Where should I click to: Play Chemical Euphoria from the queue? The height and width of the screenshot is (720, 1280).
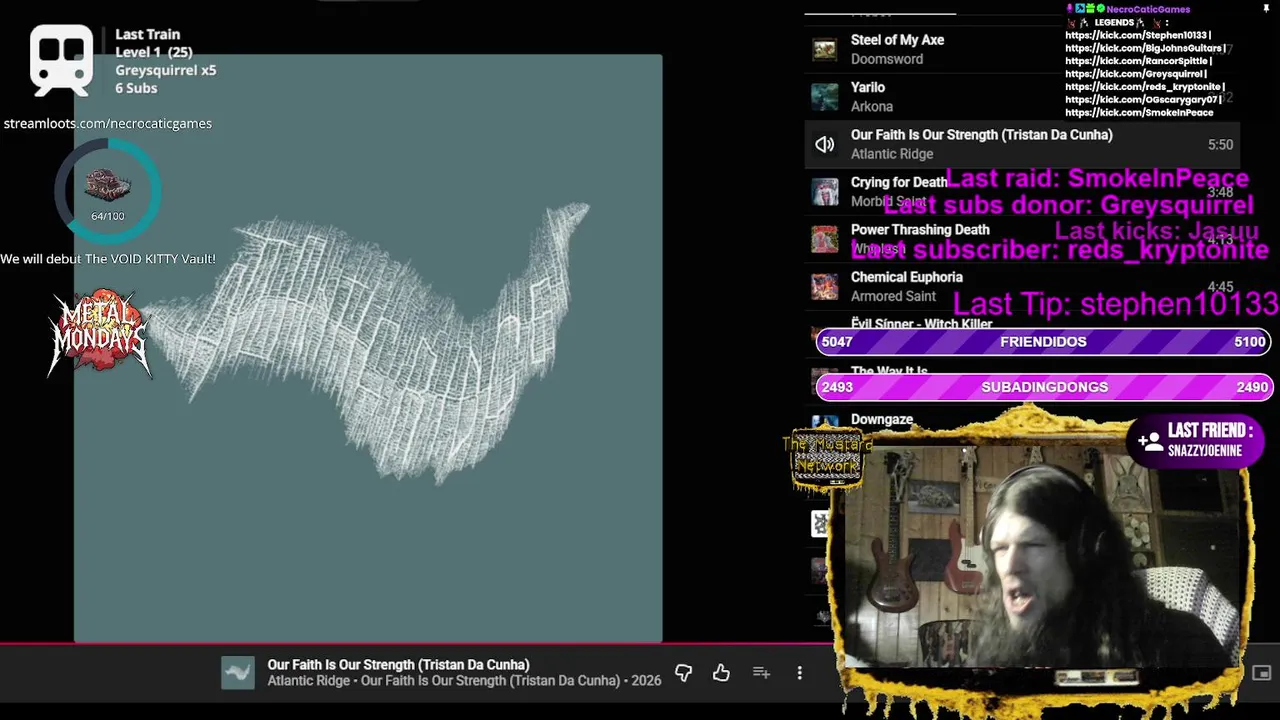906,277
